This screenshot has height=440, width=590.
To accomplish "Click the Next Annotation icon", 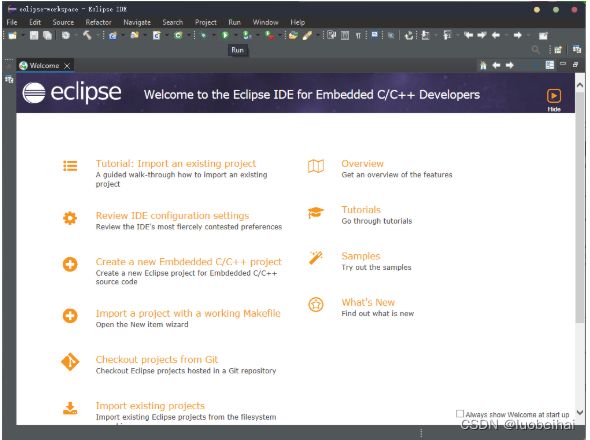I will (x=426, y=36).
